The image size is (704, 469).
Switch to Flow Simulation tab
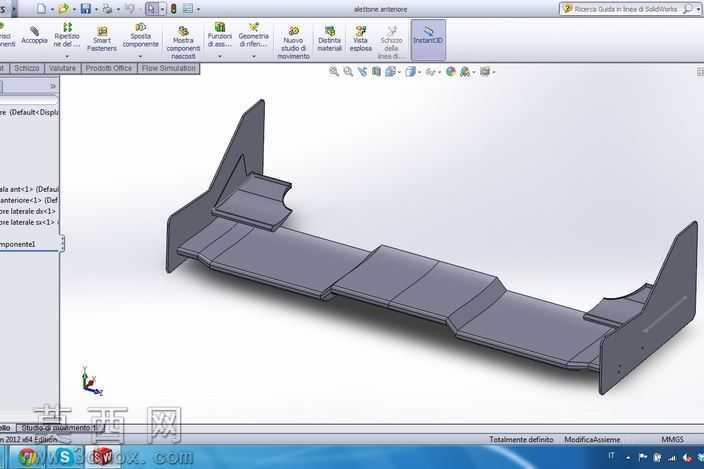[168, 68]
